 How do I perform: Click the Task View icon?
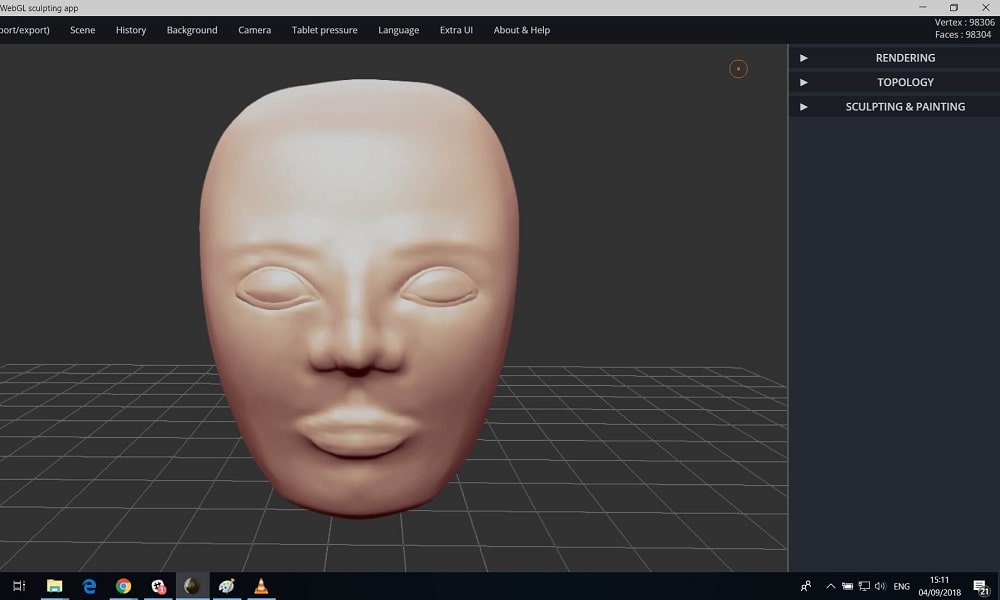click(x=19, y=586)
